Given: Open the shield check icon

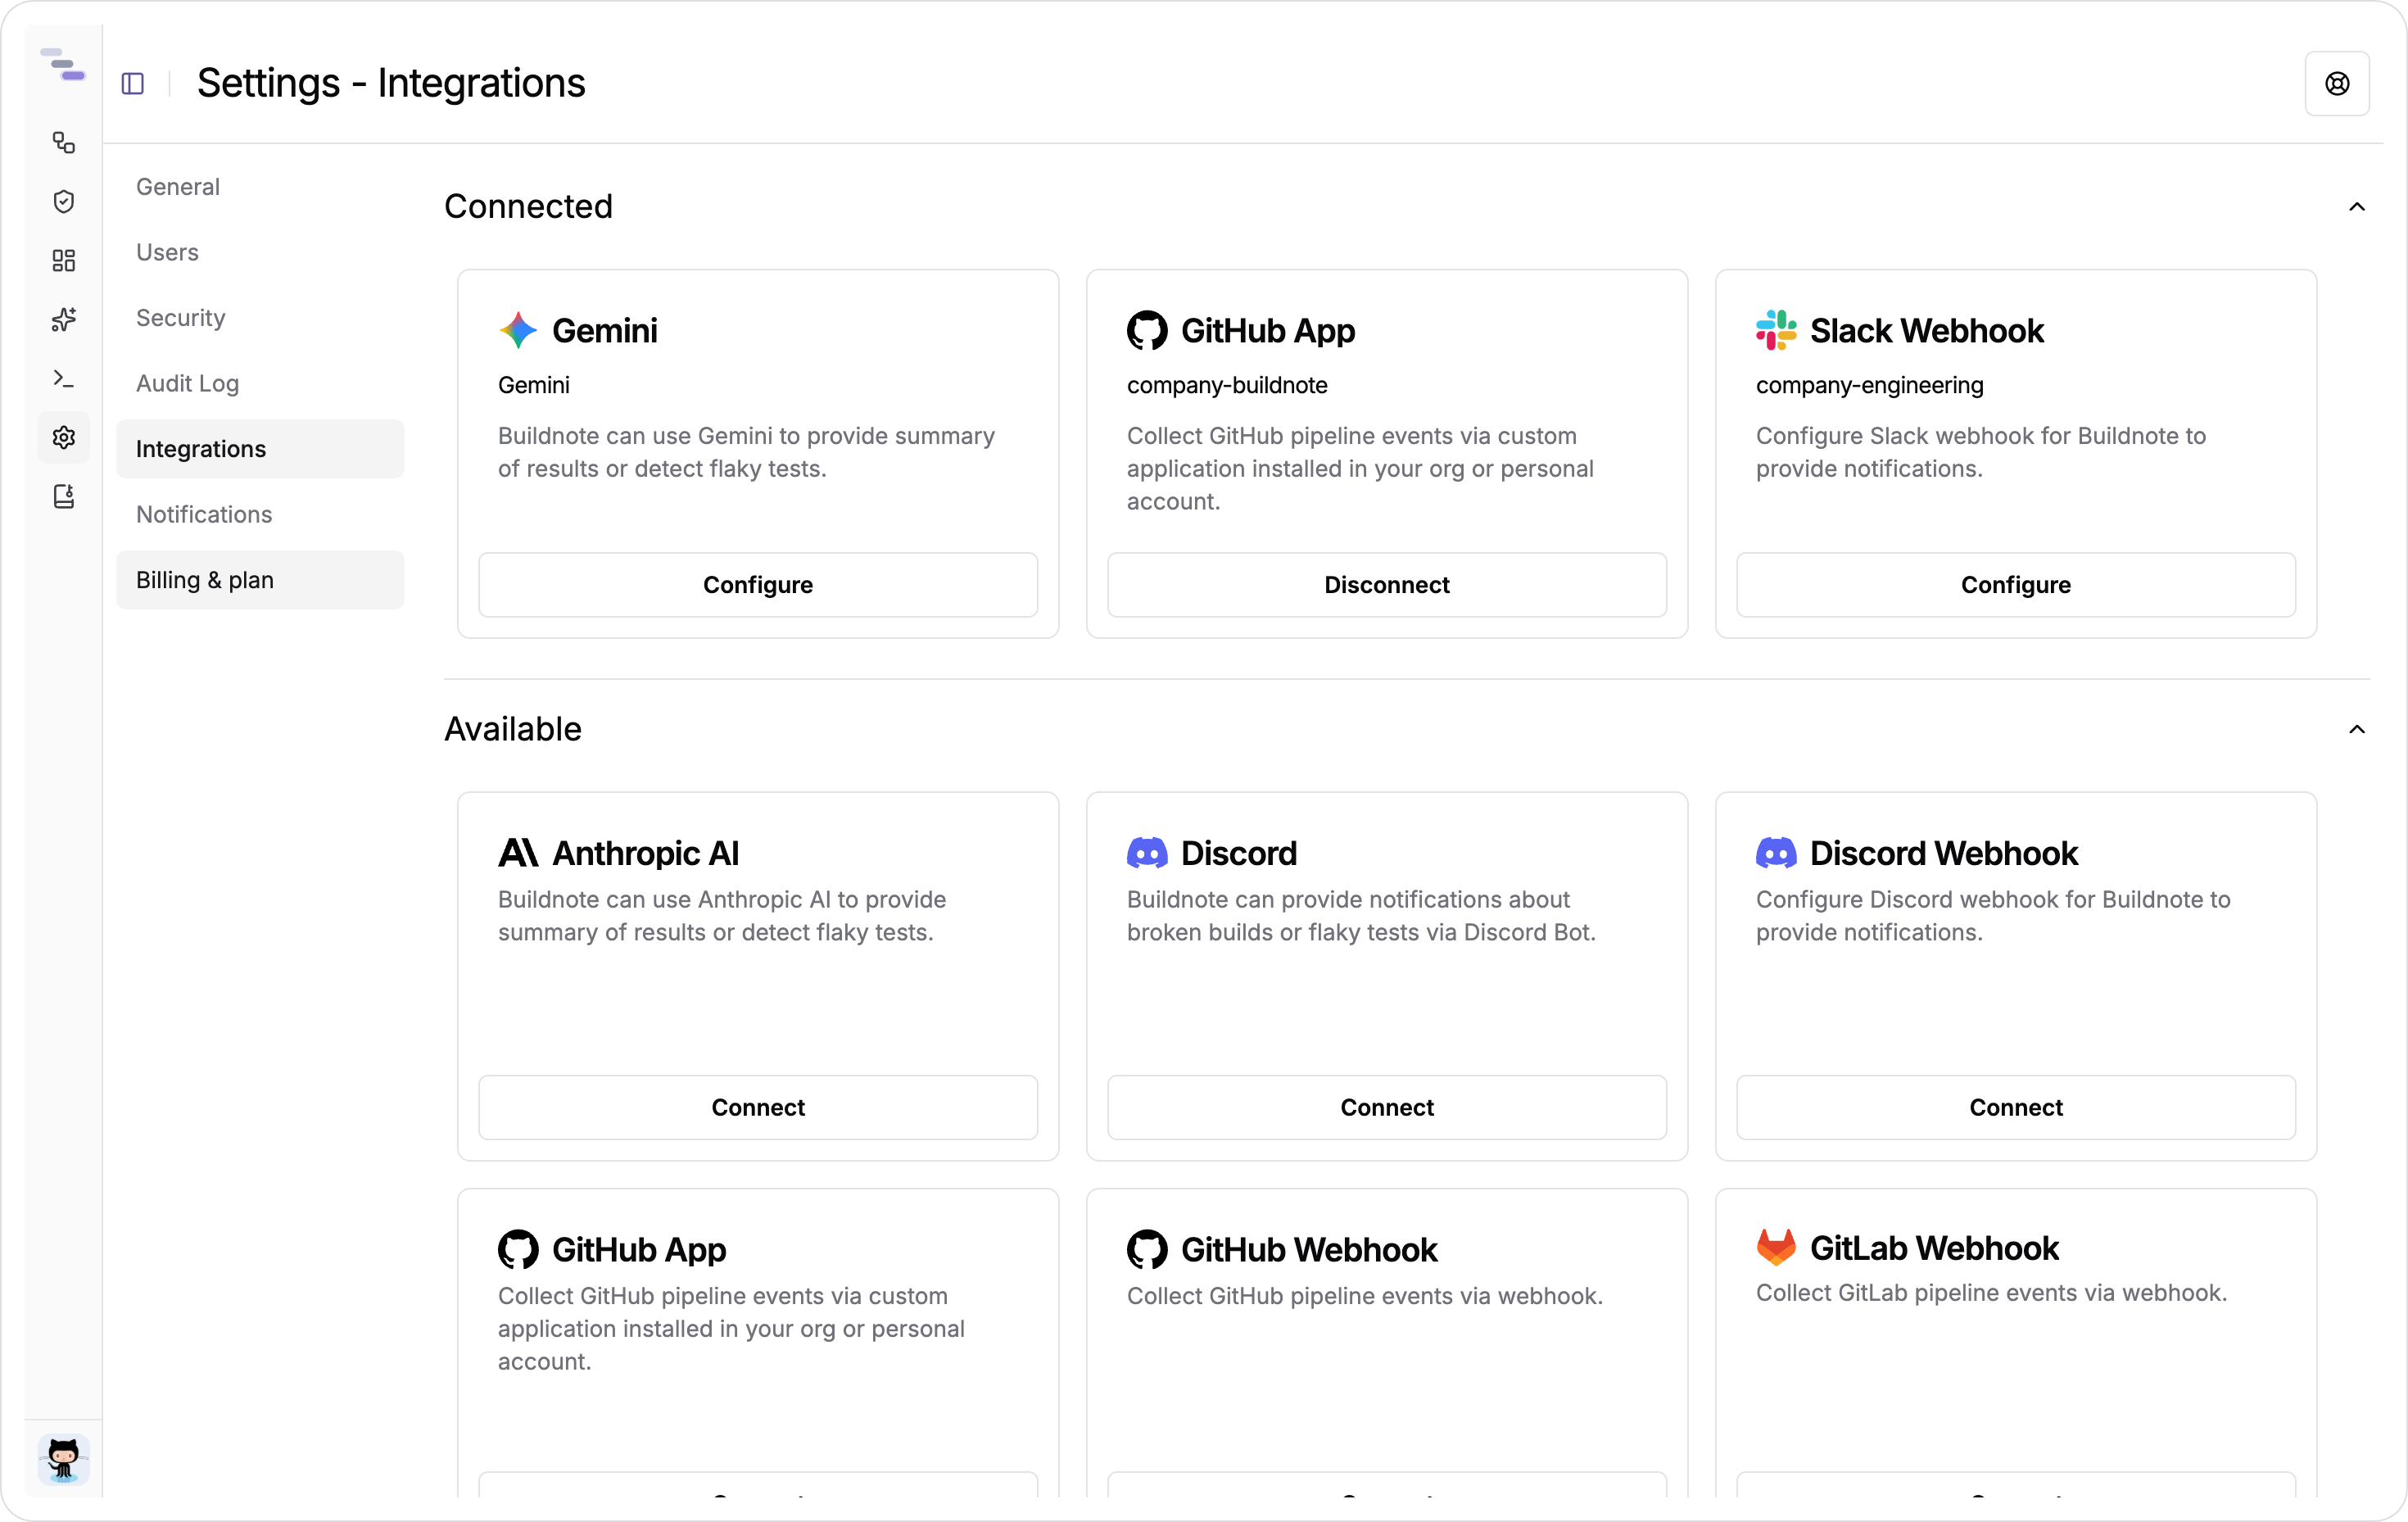Looking at the screenshot, I should [x=64, y=202].
